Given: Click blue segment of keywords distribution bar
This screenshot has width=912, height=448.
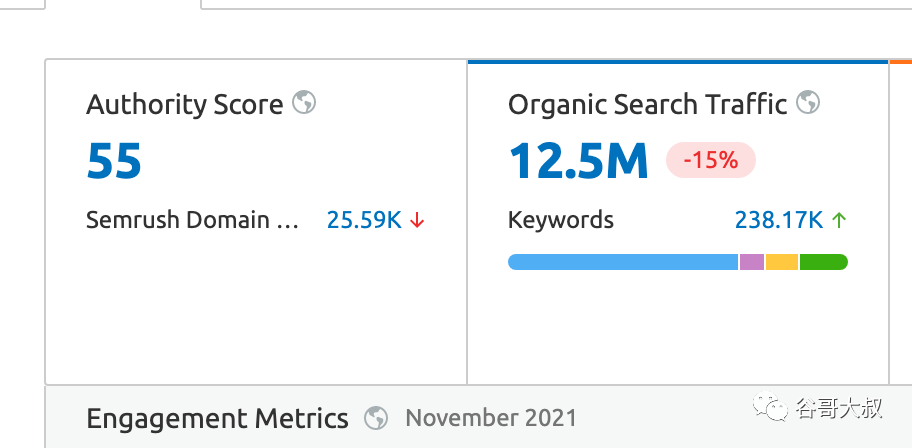Looking at the screenshot, I should (x=622, y=262).
